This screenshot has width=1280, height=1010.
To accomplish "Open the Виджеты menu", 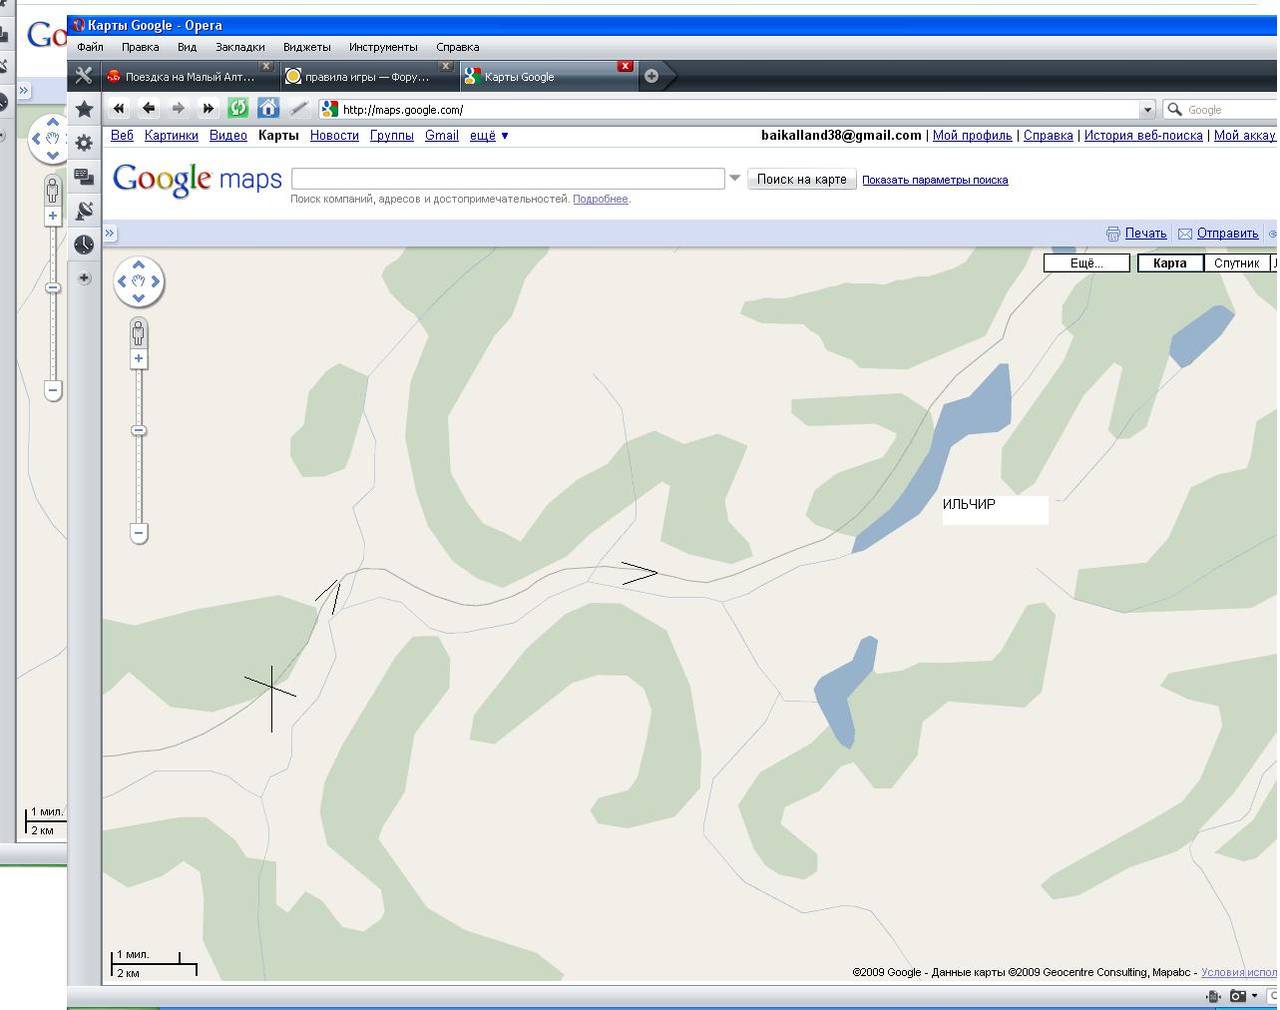I will [306, 47].
